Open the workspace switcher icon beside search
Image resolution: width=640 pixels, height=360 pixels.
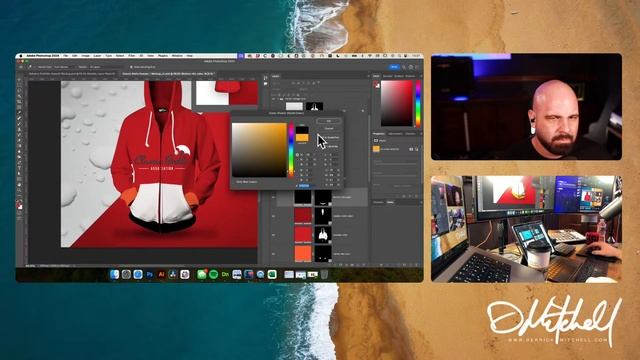[411, 67]
